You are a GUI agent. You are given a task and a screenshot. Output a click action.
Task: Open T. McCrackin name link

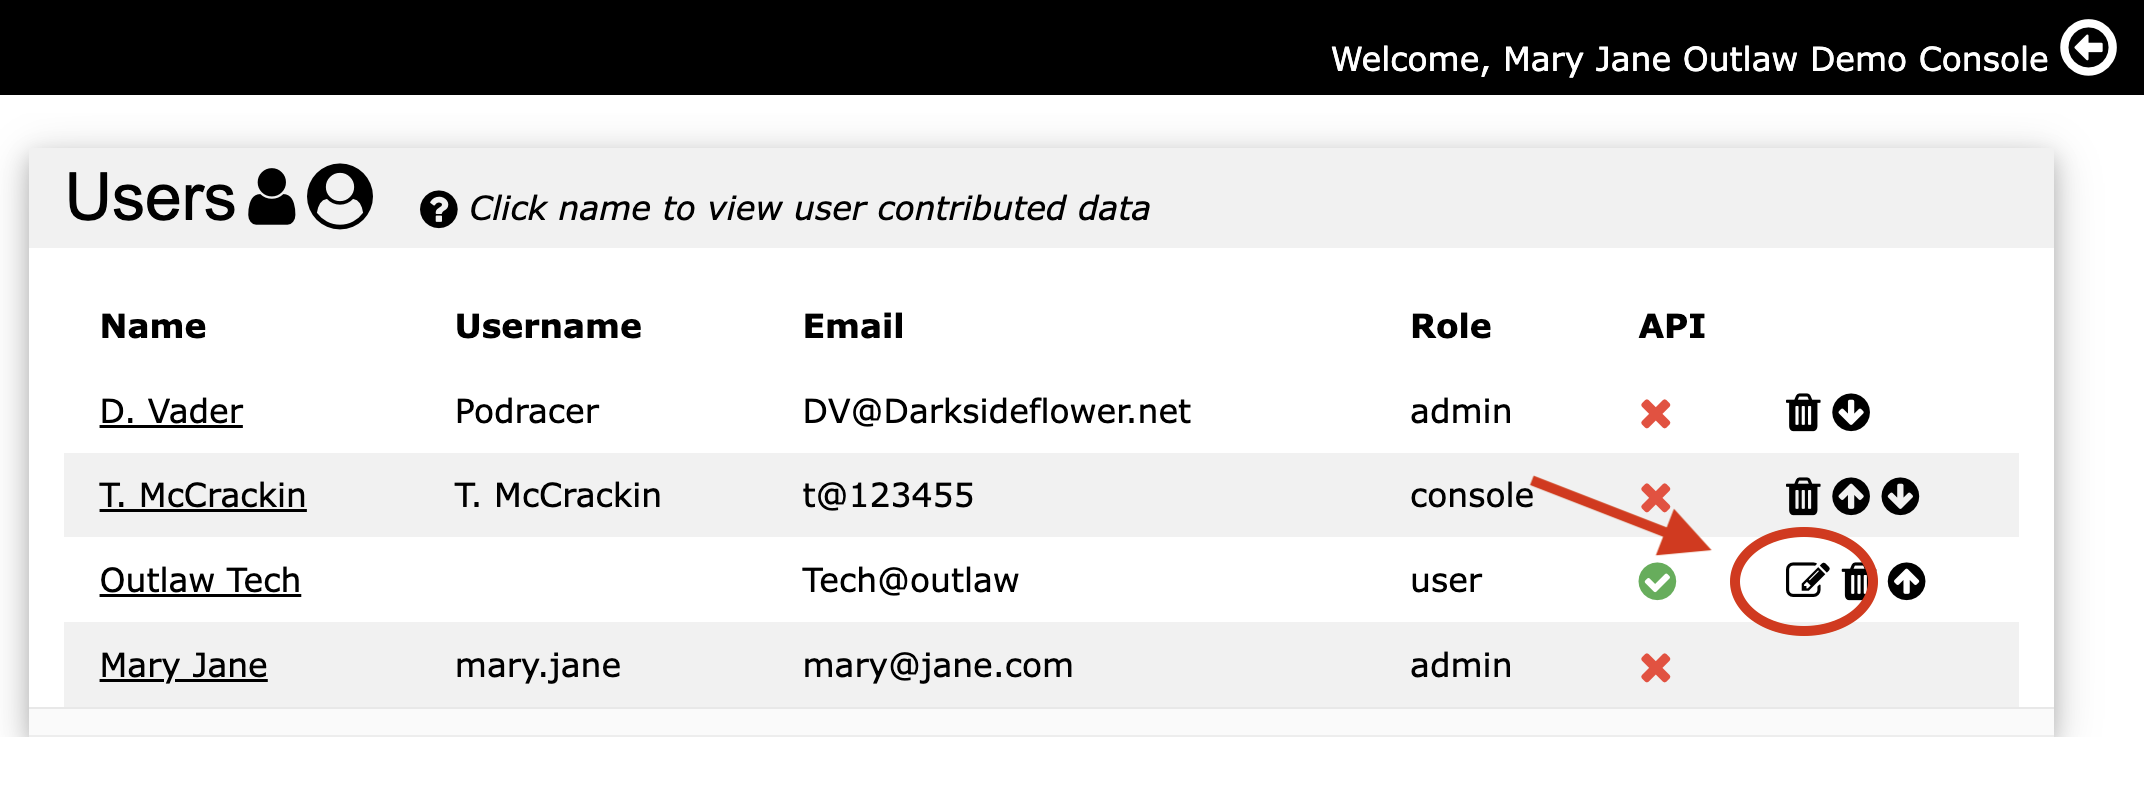(x=203, y=495)
